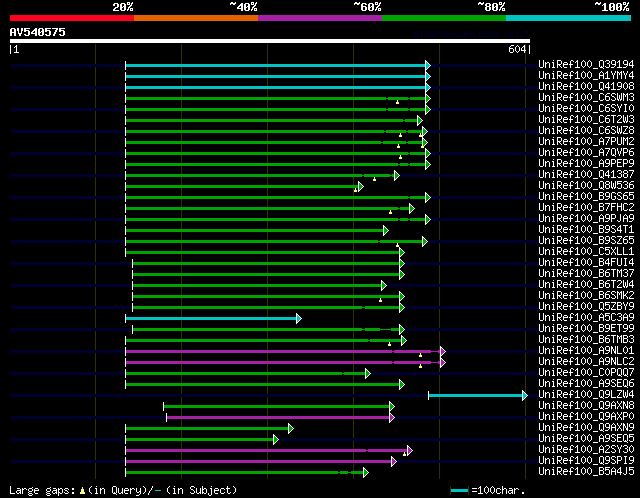
Task: Select UniRef100_A9SEQ5 label
Action: click(x=586, y=439)
